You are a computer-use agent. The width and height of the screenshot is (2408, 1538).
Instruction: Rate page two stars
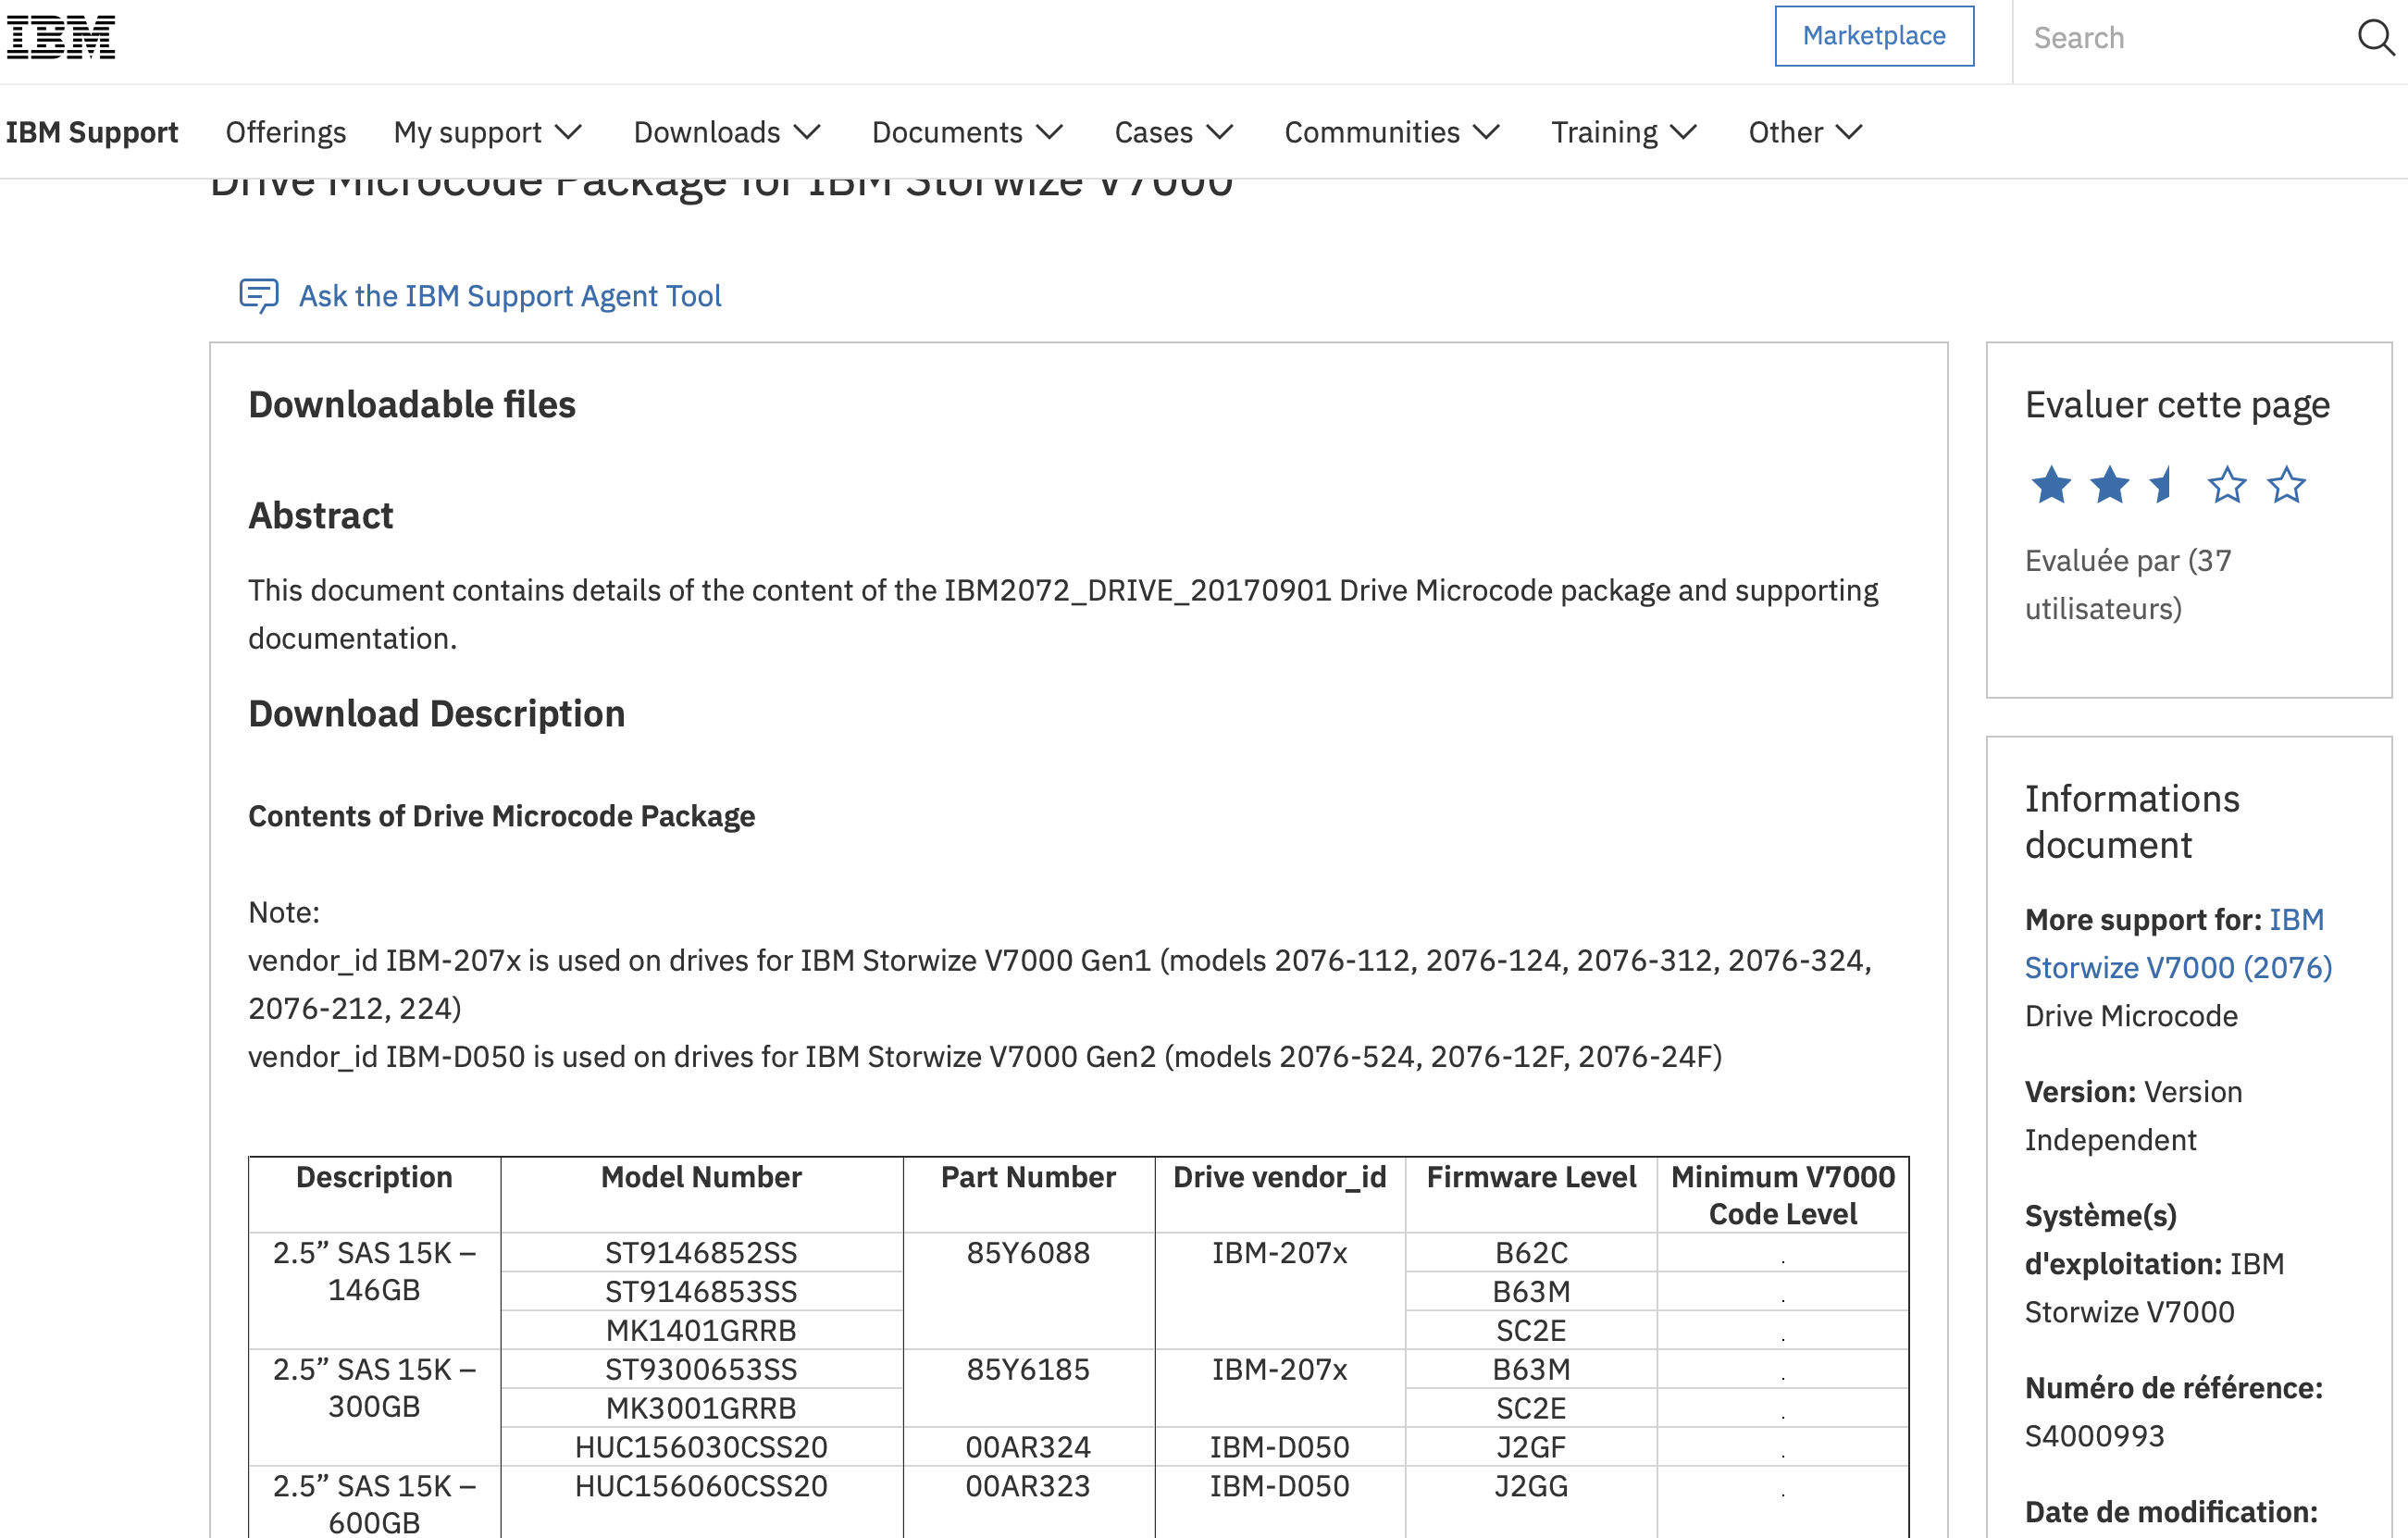point(2110,486)
